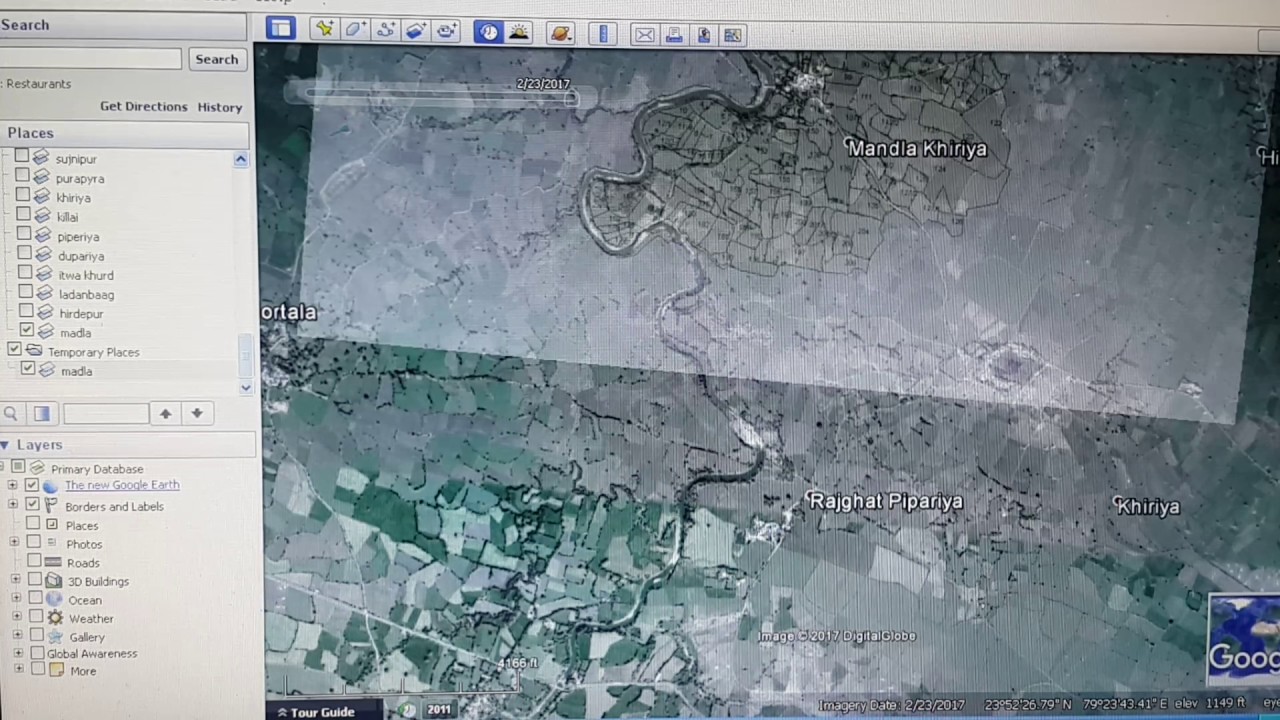Click into the search text field
The image size is (1280, 720).
coord(90,59)
